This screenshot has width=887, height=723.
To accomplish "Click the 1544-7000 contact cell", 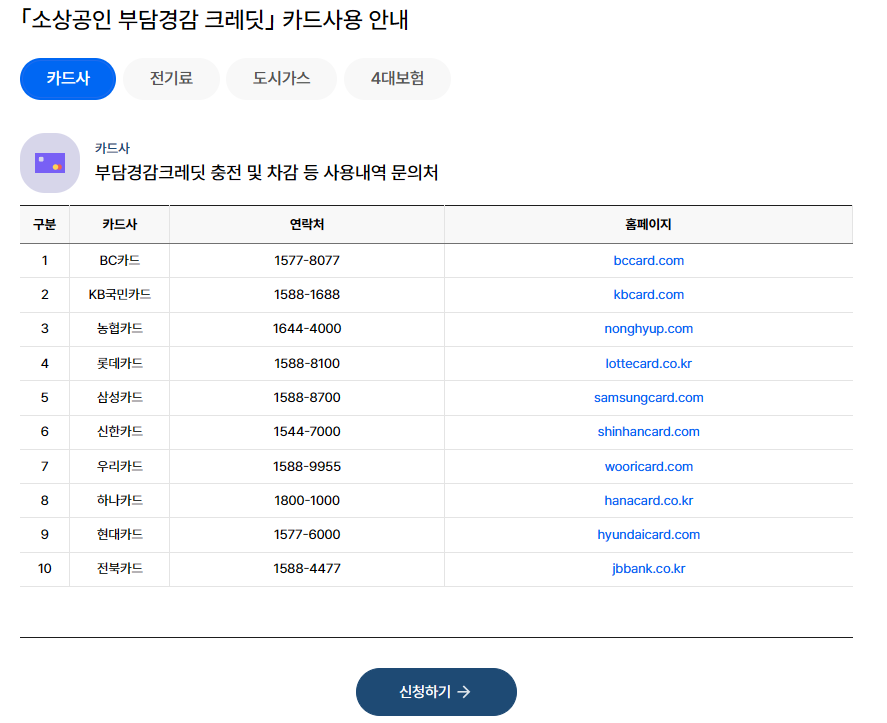I will coord(307,432).
